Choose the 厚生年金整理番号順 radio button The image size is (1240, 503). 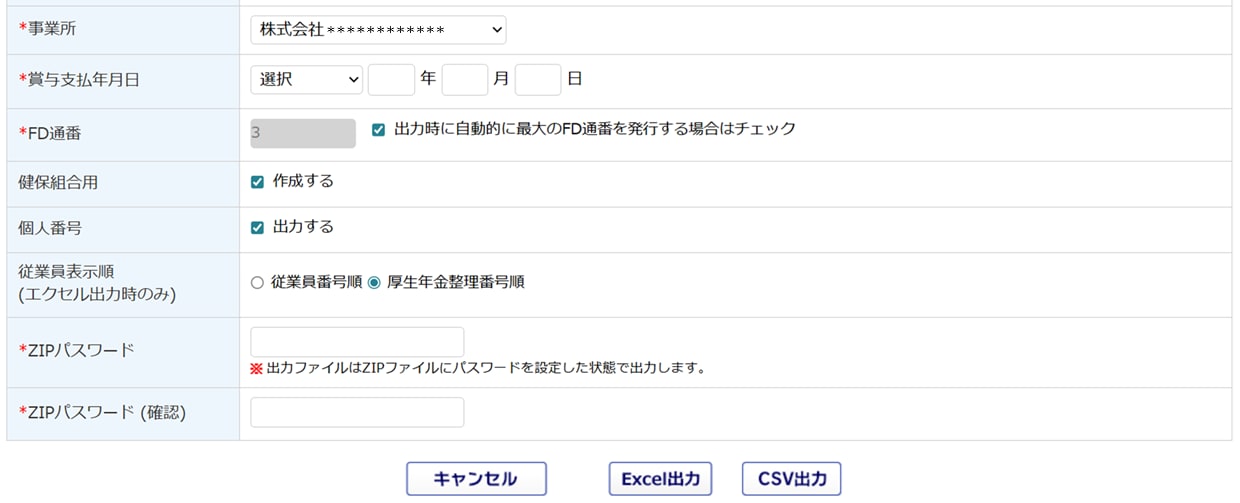point(374,283)
